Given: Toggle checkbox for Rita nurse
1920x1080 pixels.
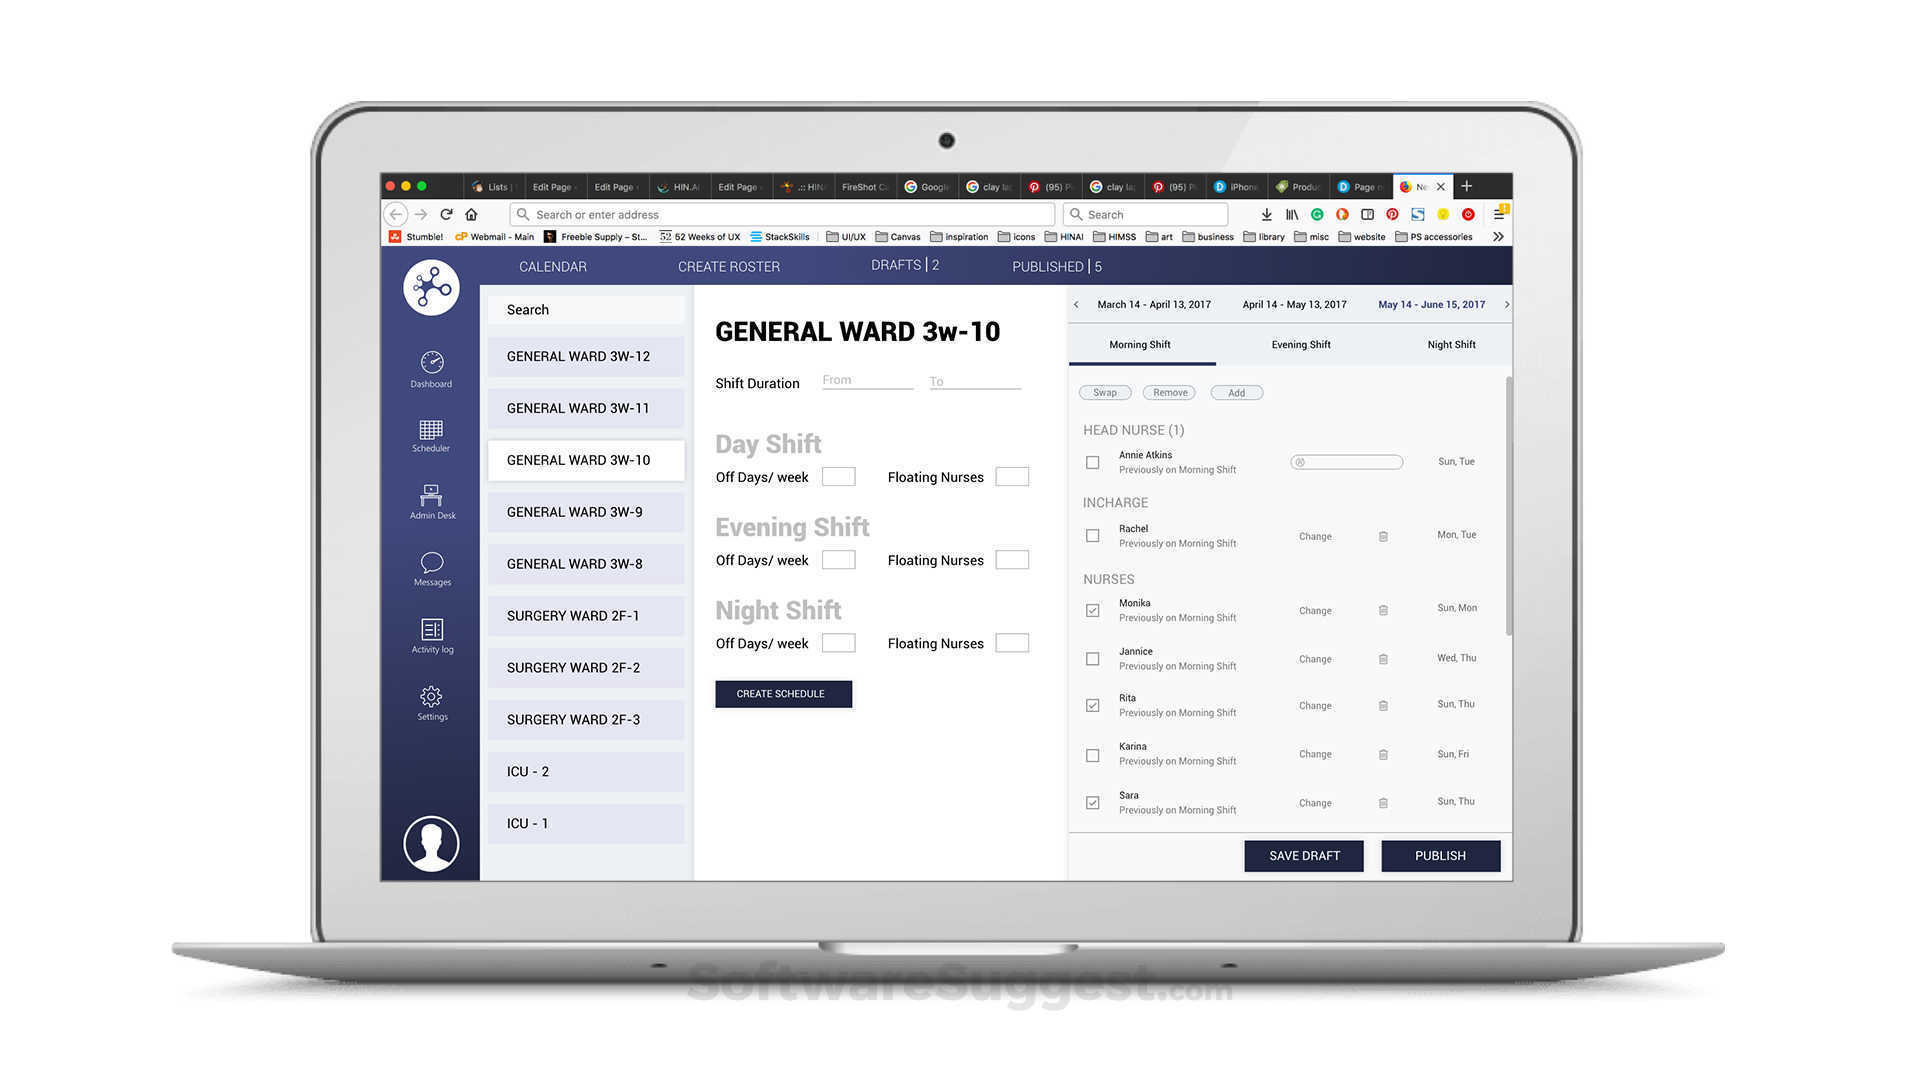Looking at the screenshot, I should click(1089, 704).
